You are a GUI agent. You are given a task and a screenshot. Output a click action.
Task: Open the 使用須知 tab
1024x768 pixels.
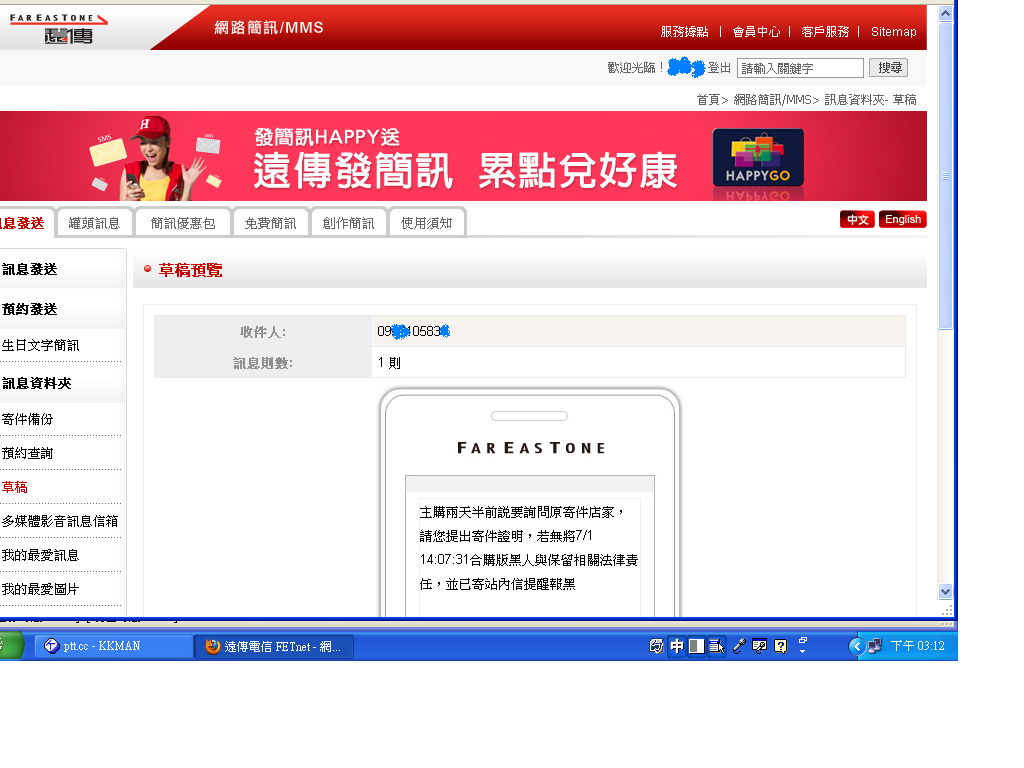click(x=426, y=223)
